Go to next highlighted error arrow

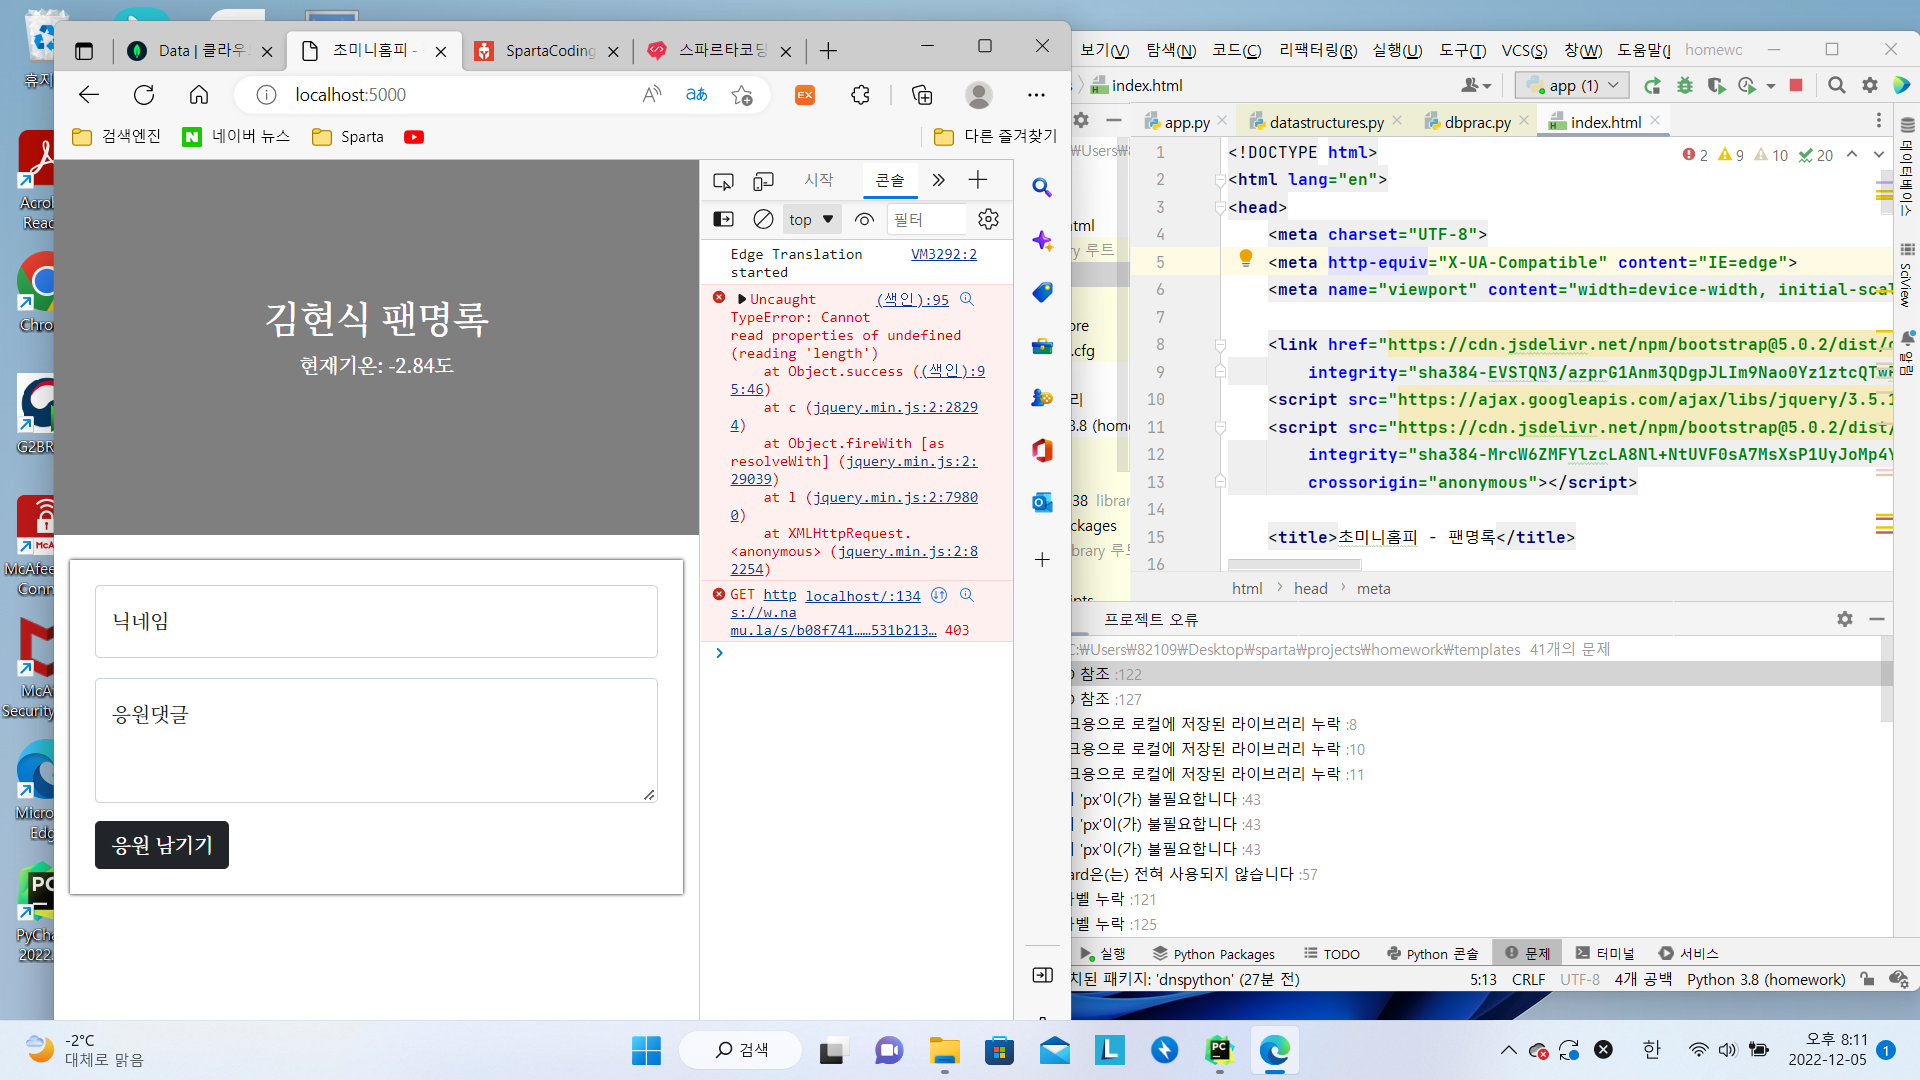1878,154
